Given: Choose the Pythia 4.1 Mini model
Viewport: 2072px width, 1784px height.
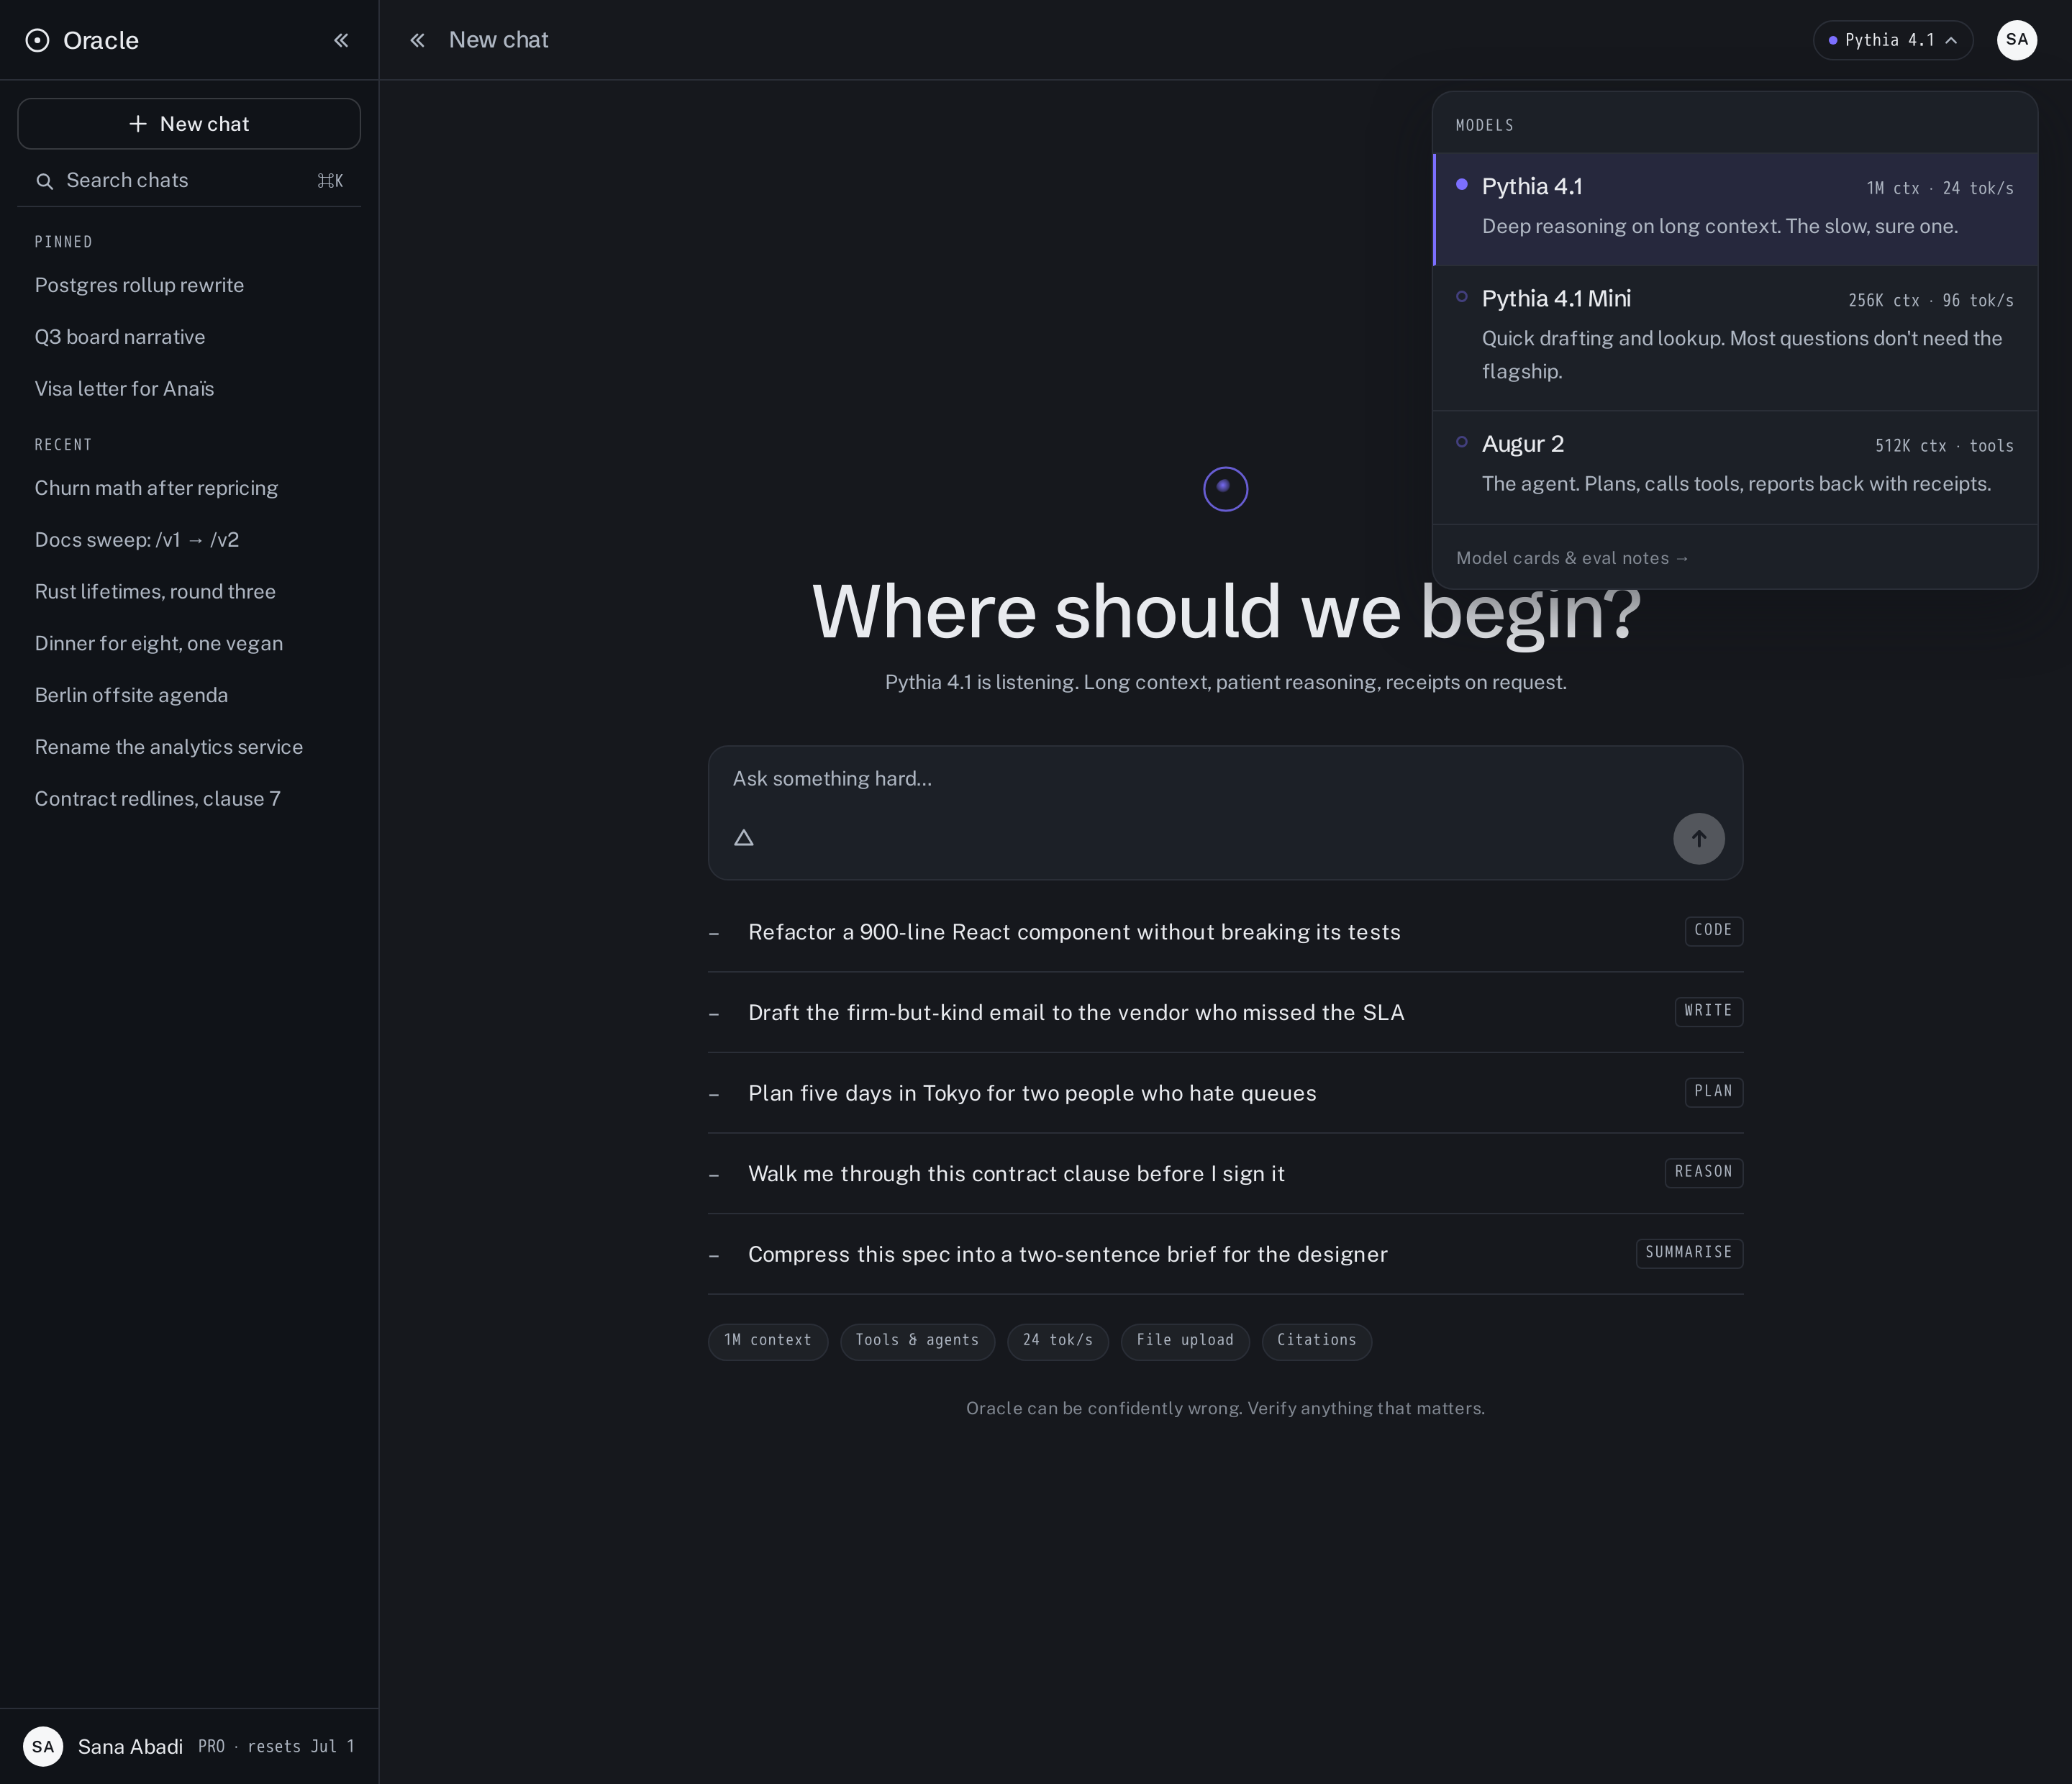Looking at the screenshot, I should [x=1735, y=337].
